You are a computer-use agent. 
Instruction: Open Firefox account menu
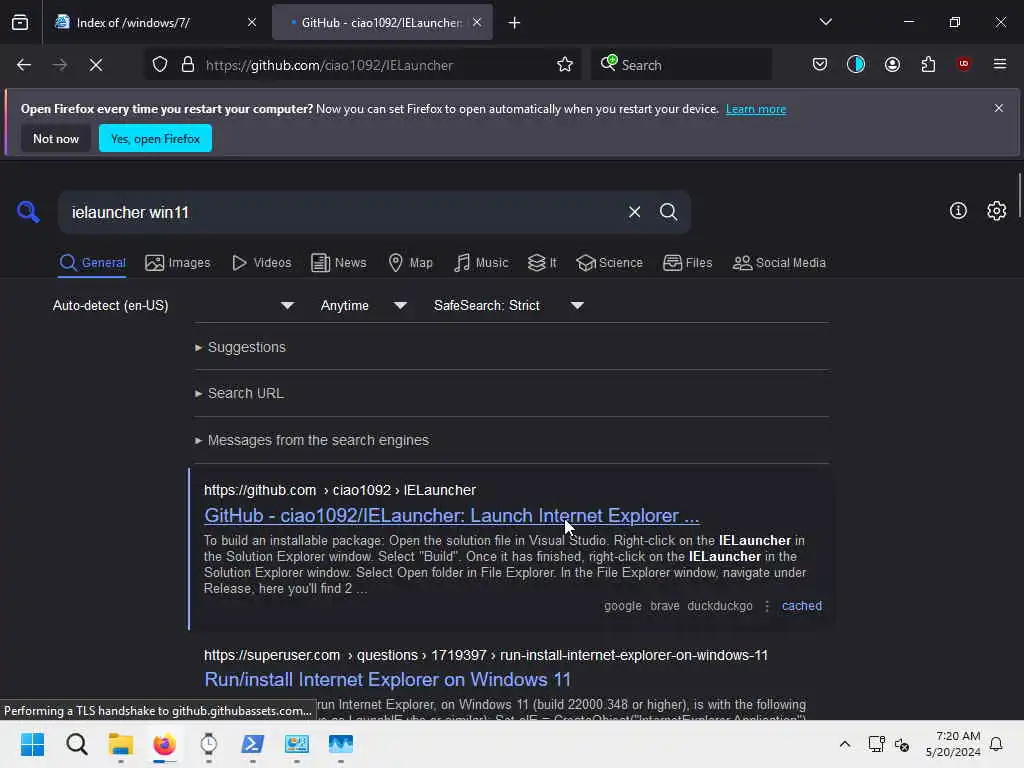tap(892, 64)
